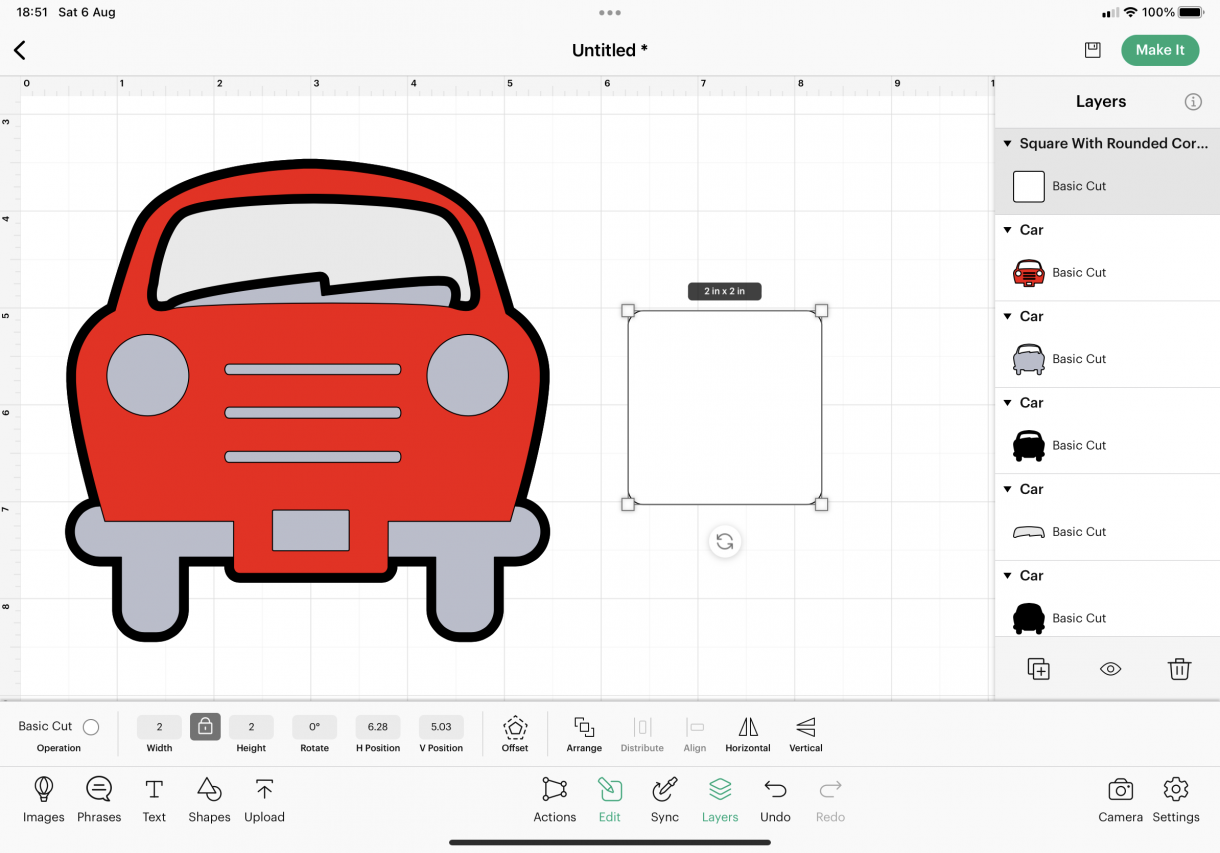Click the "2 in x 2 in" size label
The image size is (1220, 853).
725,291
